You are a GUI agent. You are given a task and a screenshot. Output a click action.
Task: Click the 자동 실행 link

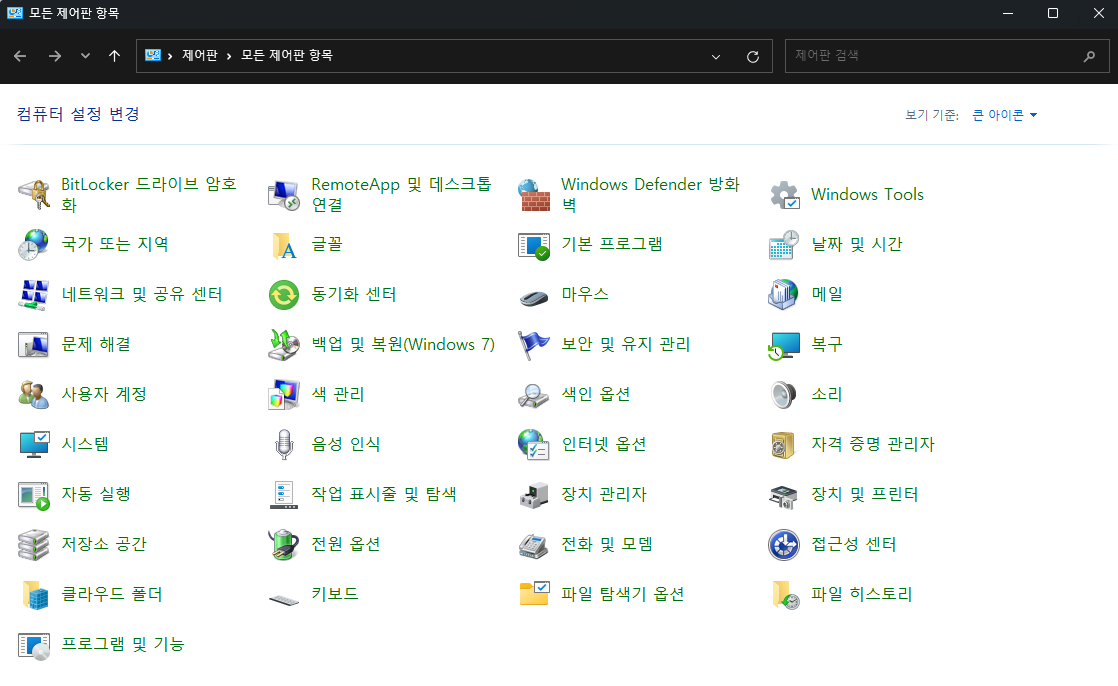(96, 494)
